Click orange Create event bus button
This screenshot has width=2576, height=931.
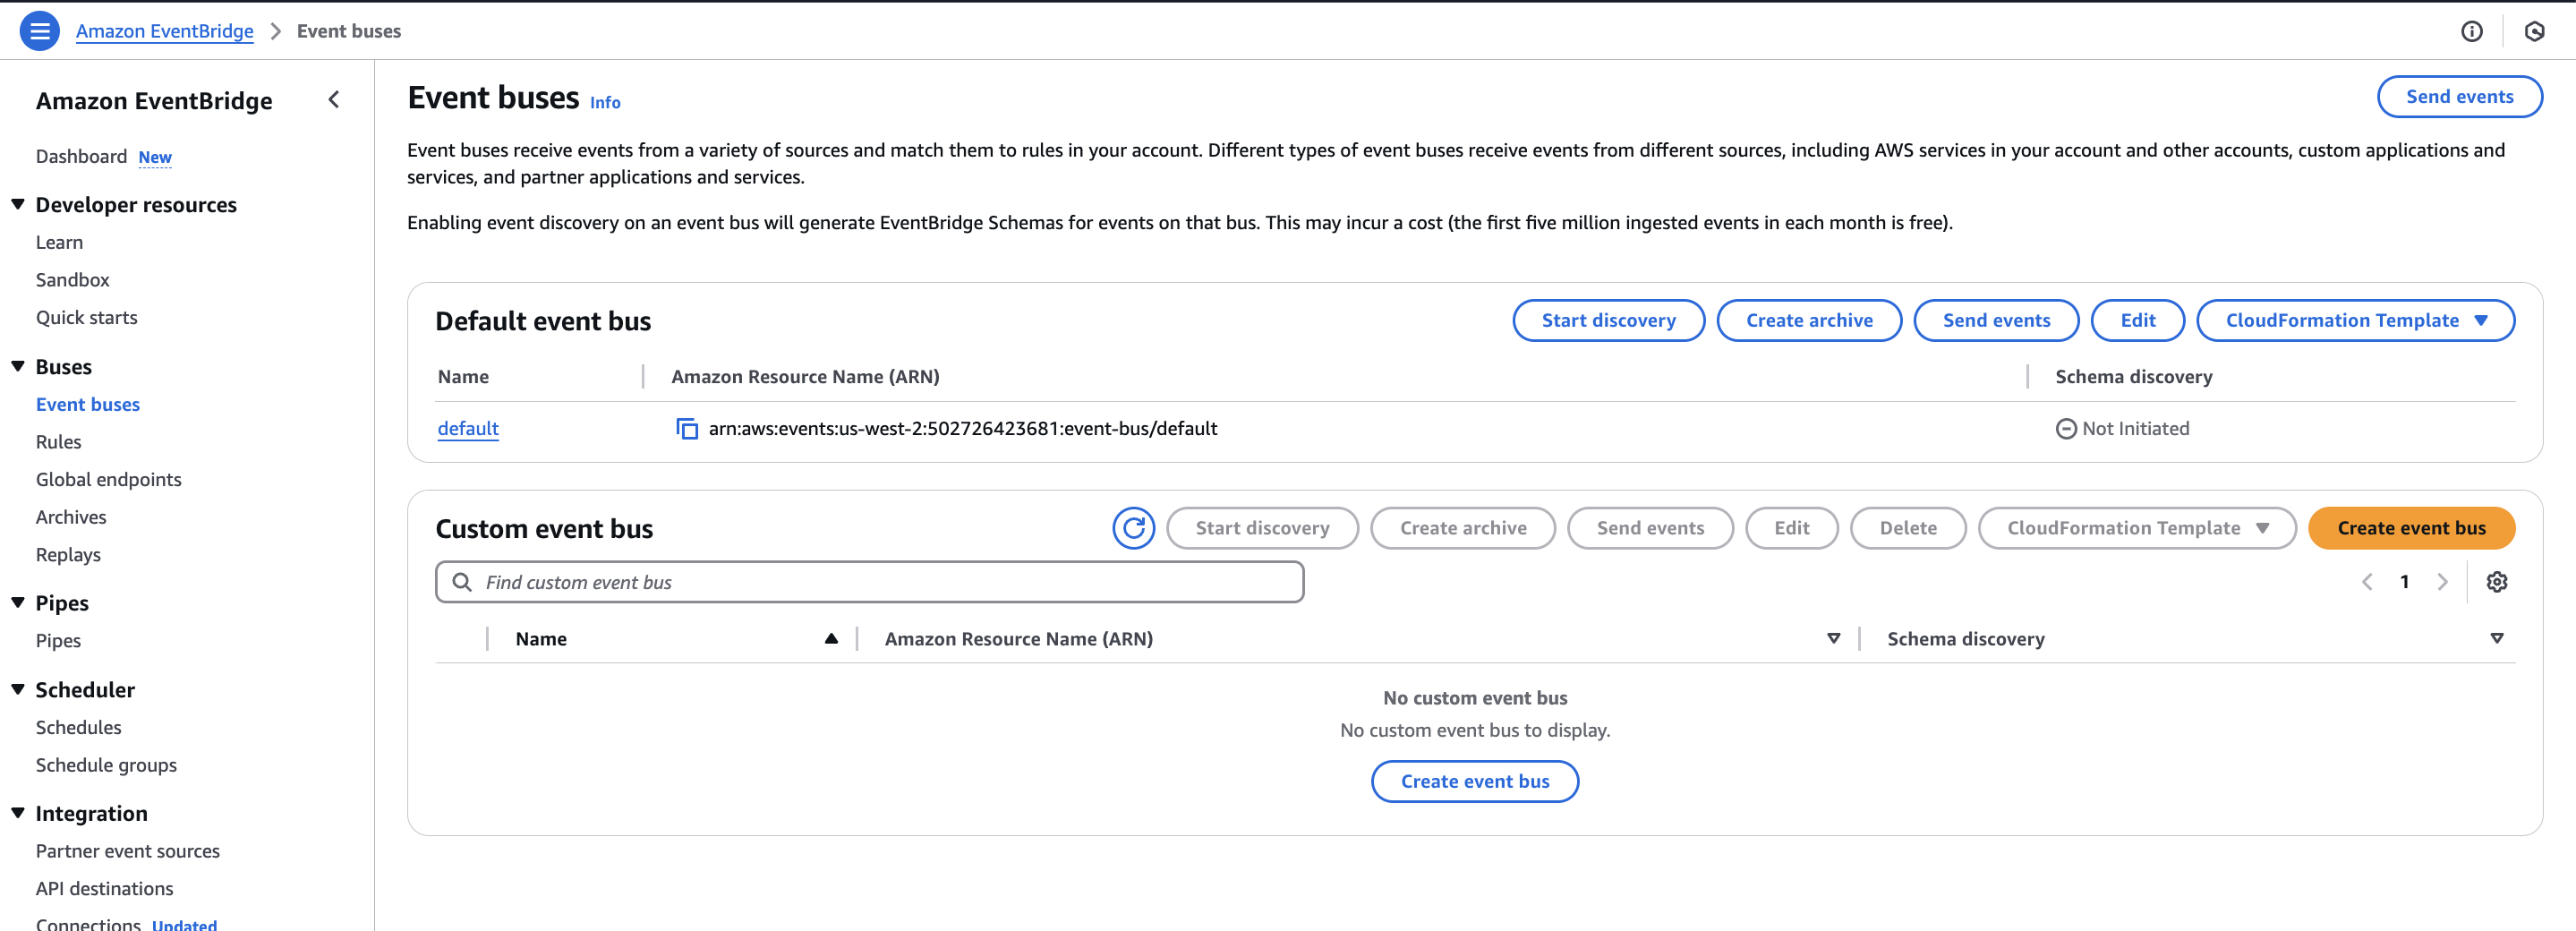(2411, 528)
